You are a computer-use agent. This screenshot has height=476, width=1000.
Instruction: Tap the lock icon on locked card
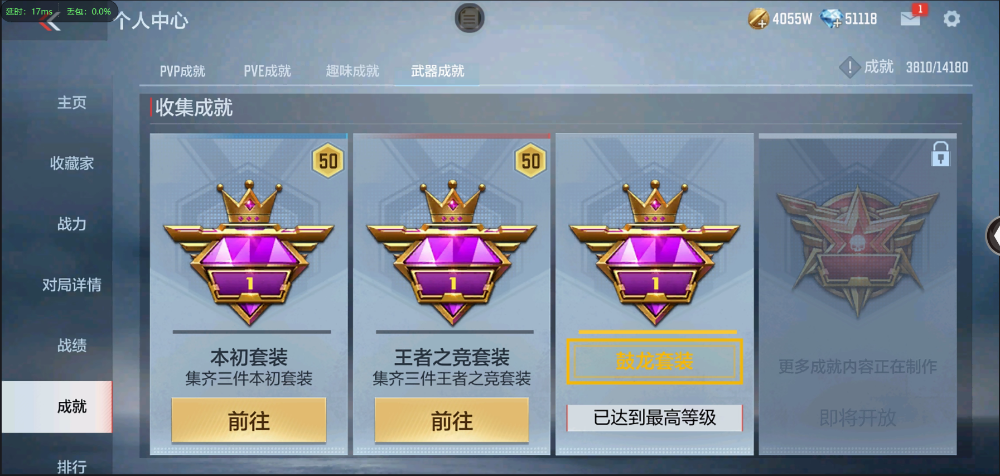click(x=941, y=154)
